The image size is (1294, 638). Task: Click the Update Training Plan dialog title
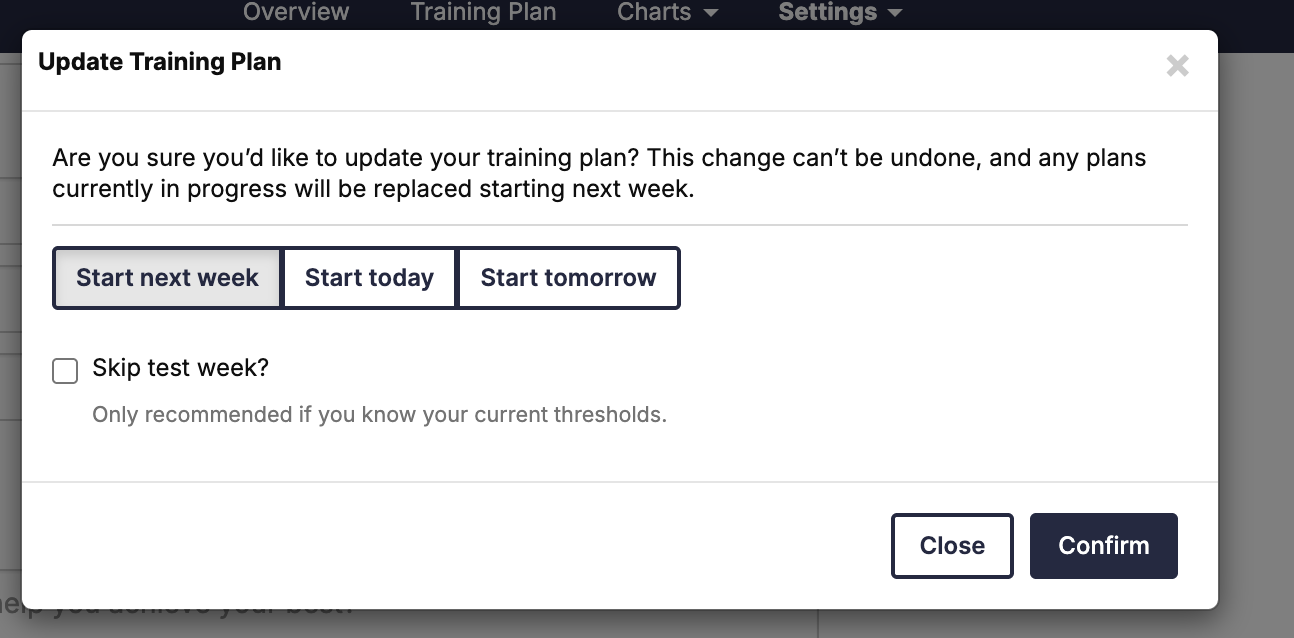(159, 62)
